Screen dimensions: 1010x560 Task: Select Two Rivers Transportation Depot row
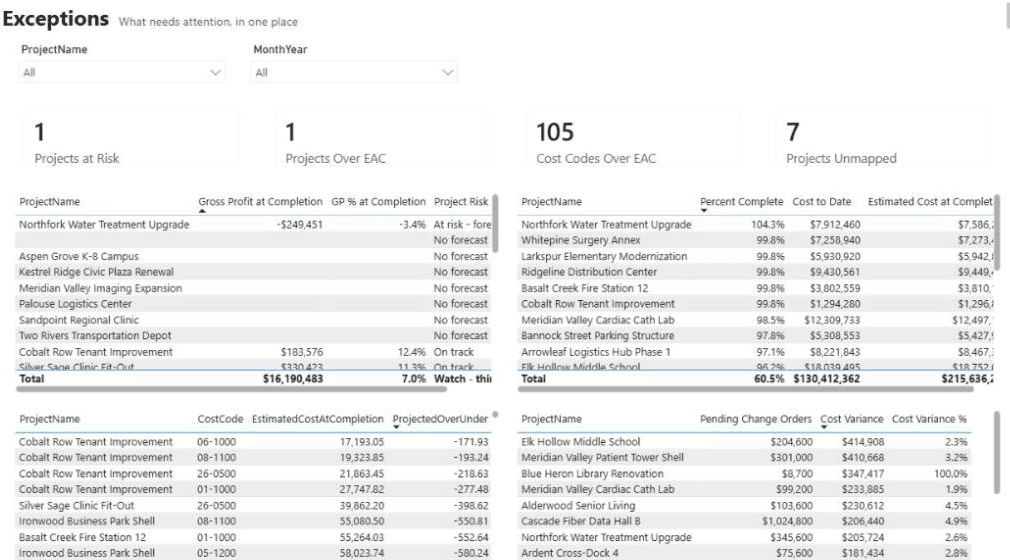pos(253,336)
